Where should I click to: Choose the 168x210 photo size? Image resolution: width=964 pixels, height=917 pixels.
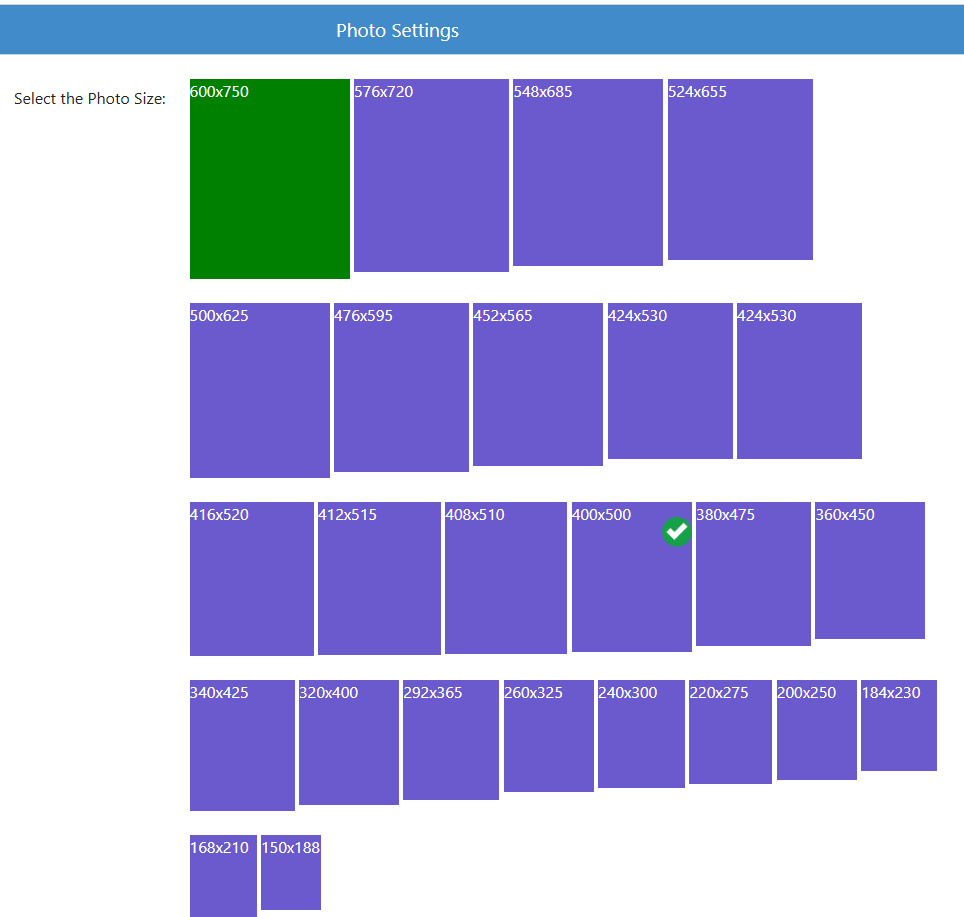pyautogui.click(x=223, y=875)
